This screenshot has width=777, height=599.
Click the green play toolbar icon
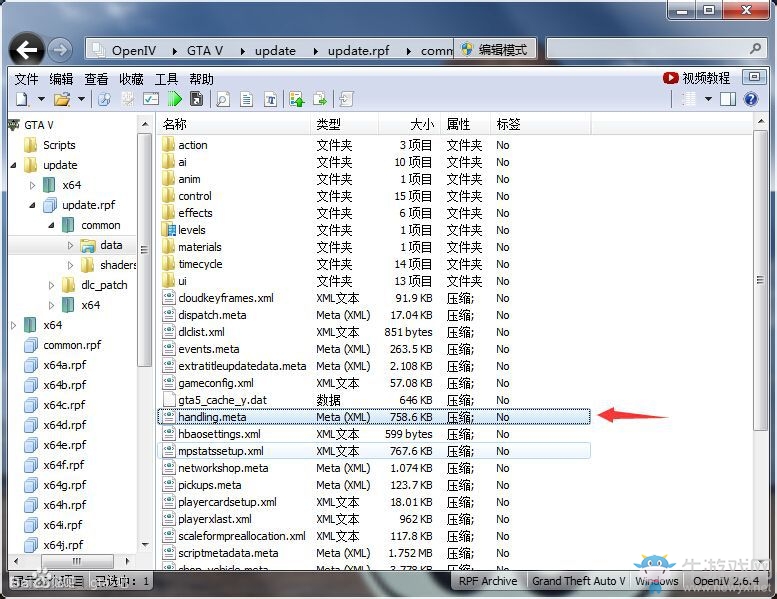175,99
